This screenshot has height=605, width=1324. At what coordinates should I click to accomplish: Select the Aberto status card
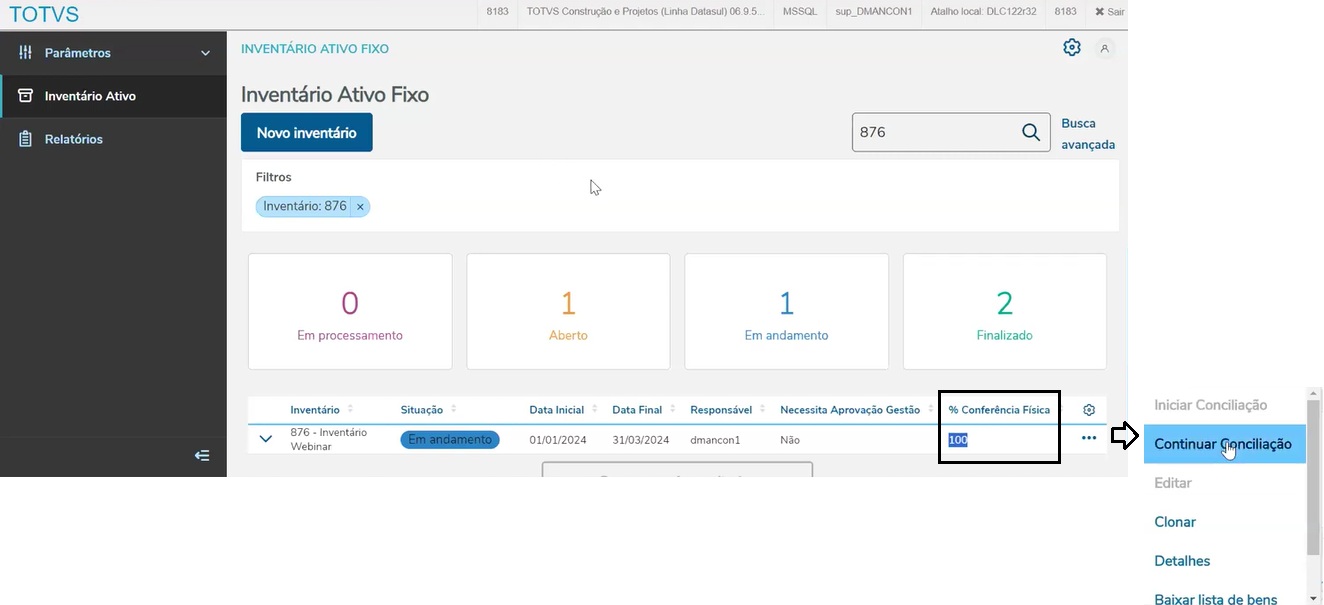[568, 311]
